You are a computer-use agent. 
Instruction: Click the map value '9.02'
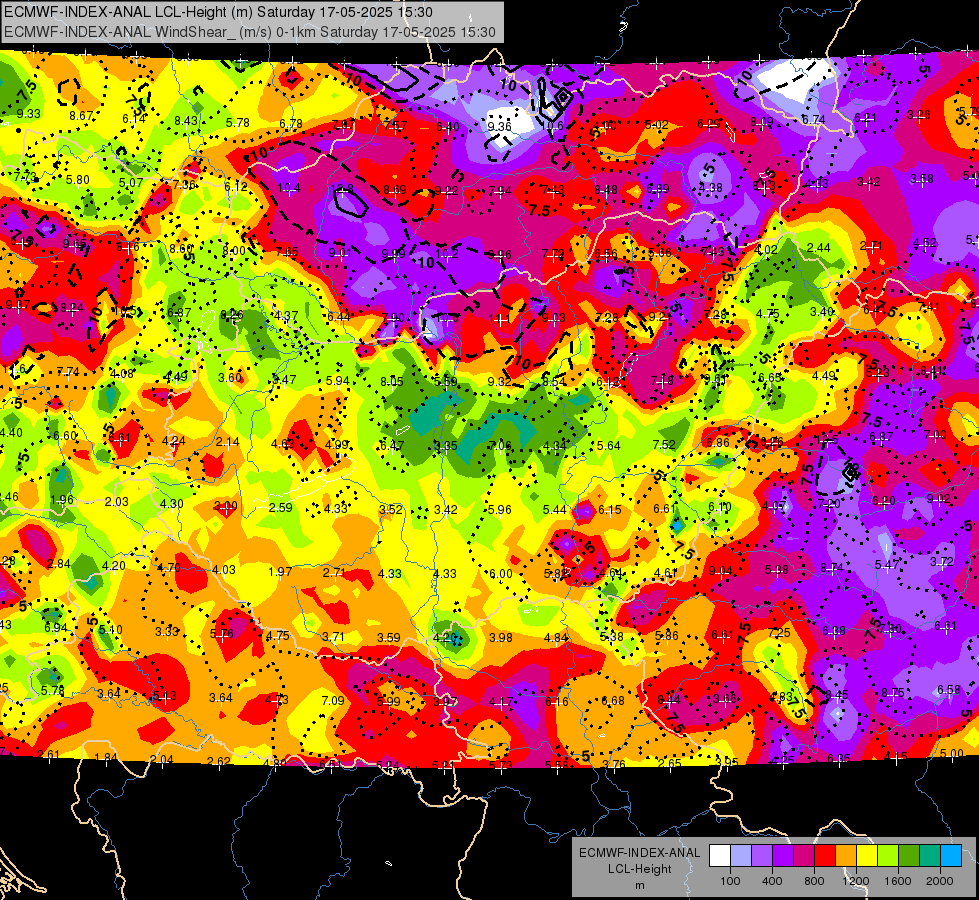pos(938,498)
